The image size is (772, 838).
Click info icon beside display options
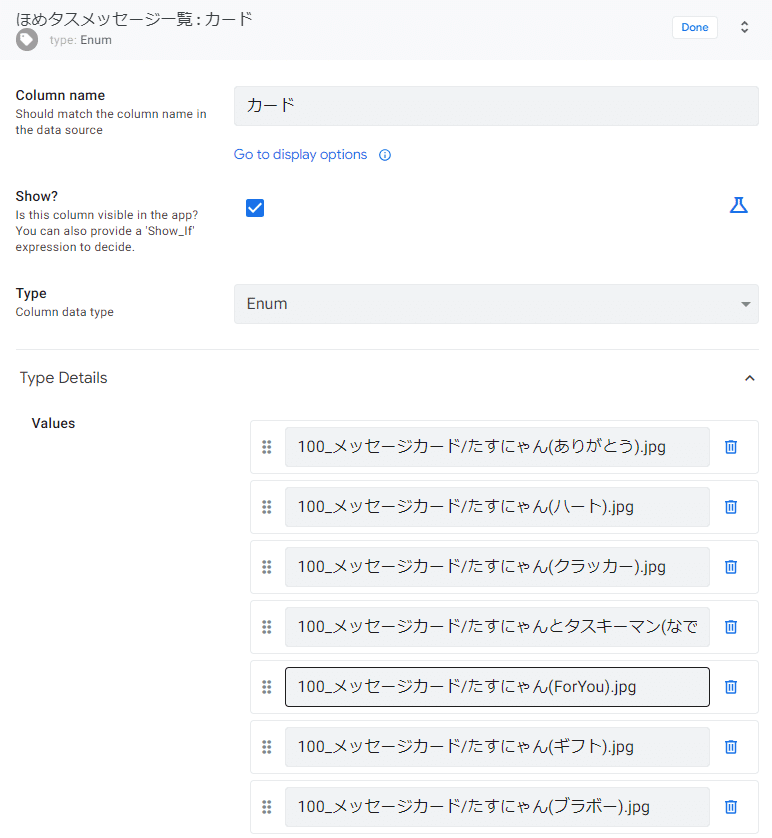point(385,155)
